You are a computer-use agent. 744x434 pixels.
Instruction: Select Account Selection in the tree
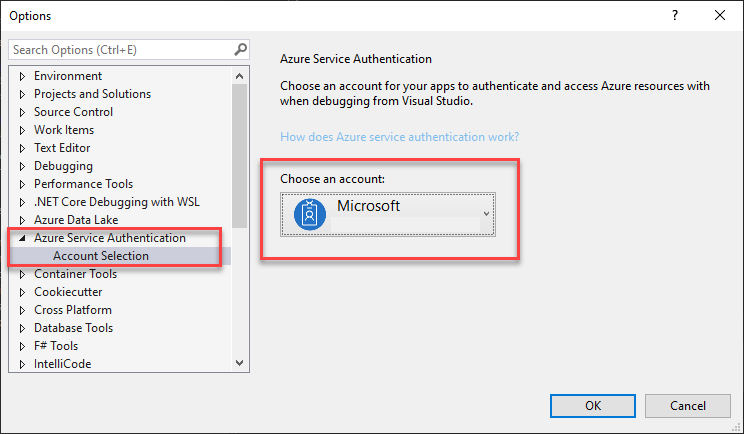pos(101,256)
